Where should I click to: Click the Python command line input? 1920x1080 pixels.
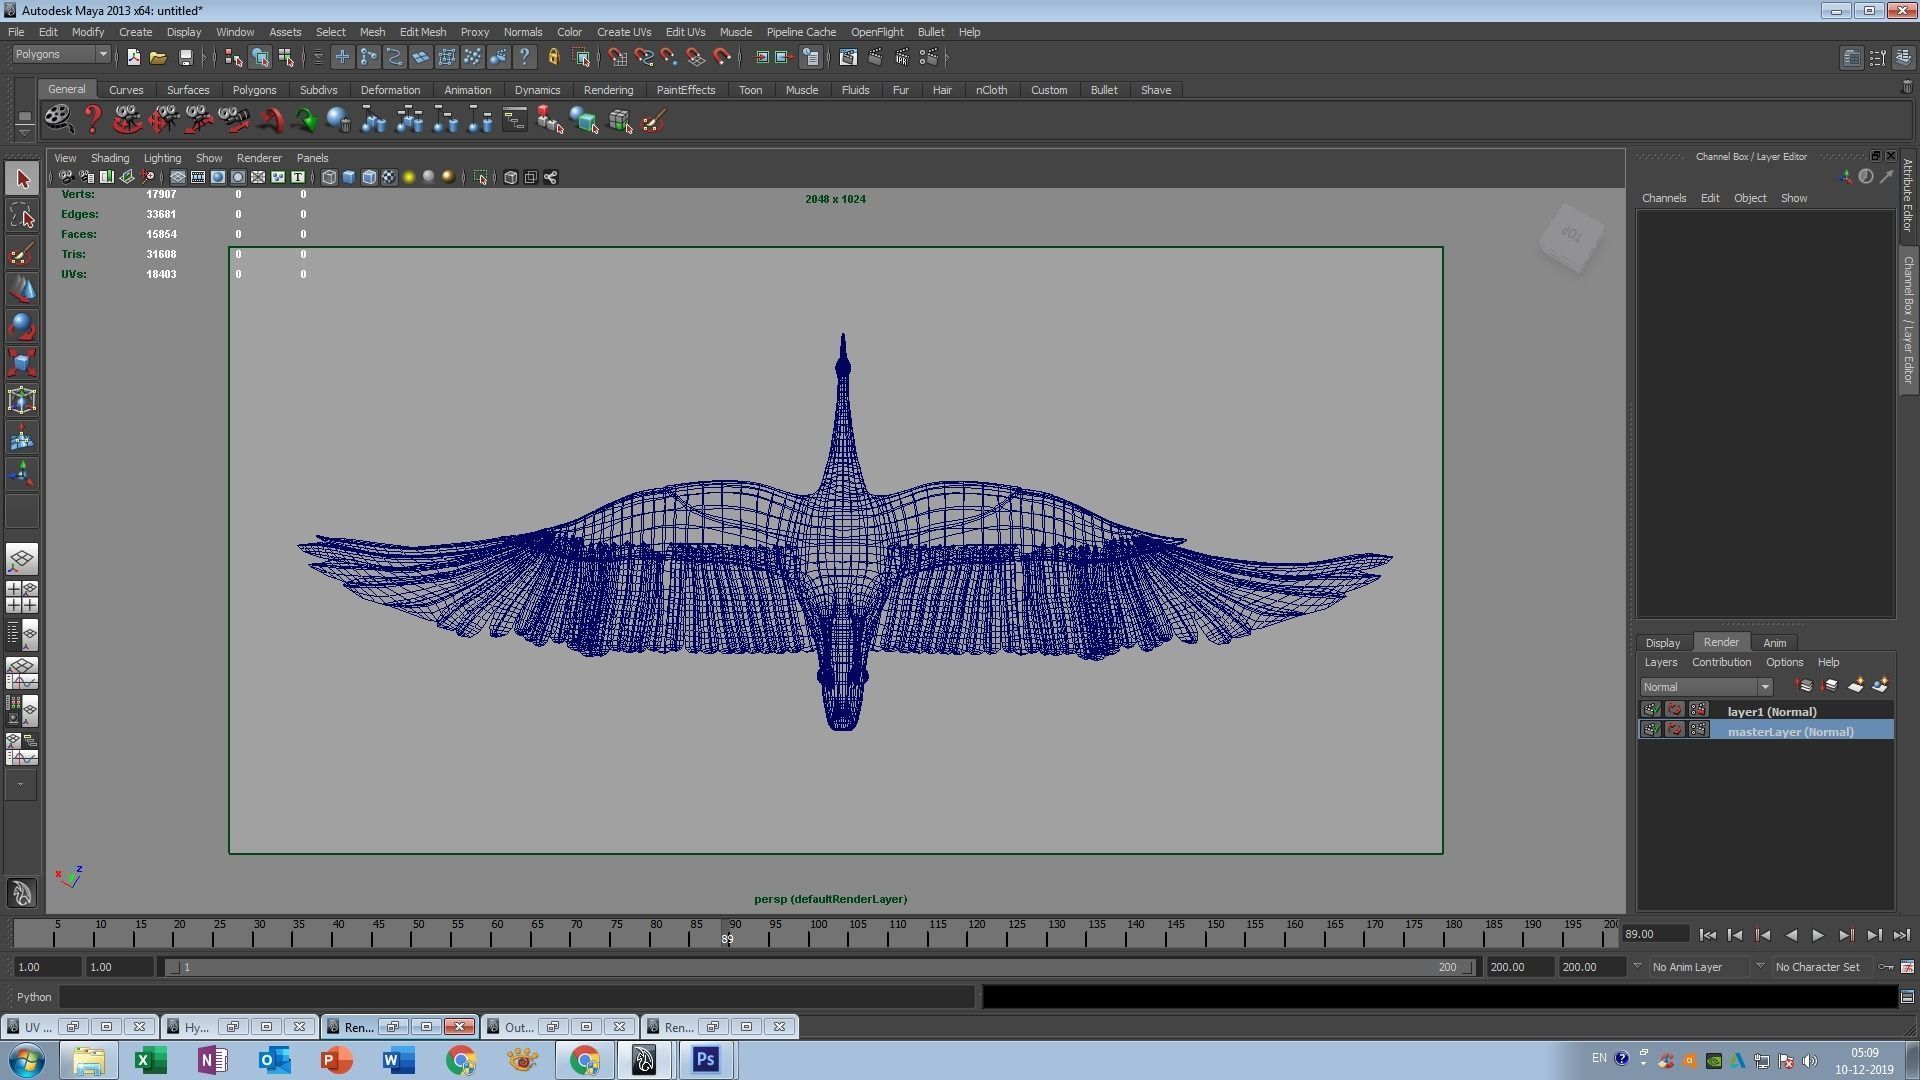point(517,997)
